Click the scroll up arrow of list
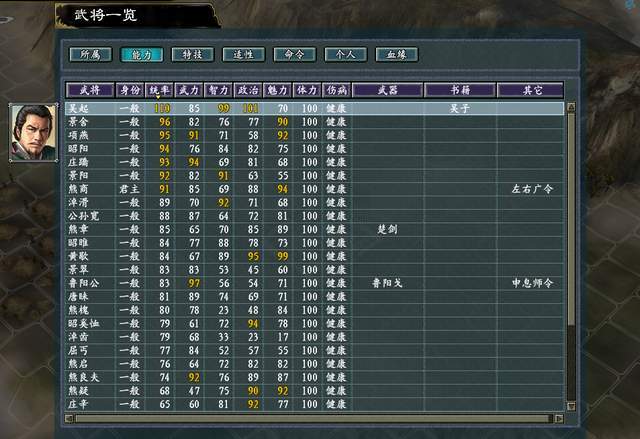Screen dimensions: 640x439 (571, 107)
